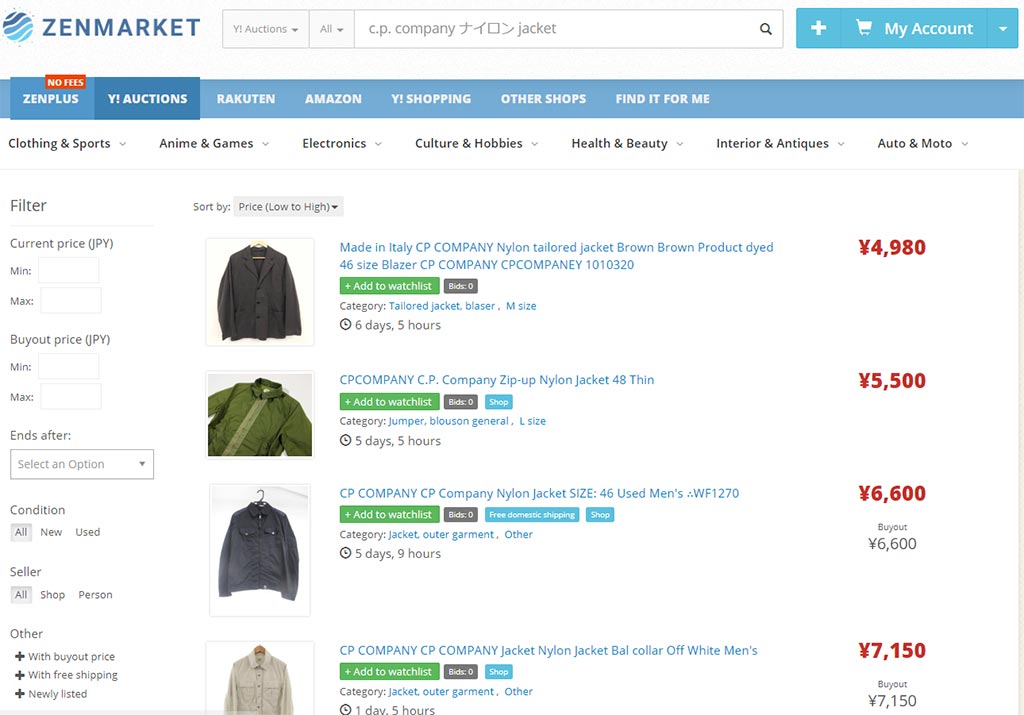Screen dimensions: 1024x715
Task: Filter sellers by Shop
Action: click(52, 594)
